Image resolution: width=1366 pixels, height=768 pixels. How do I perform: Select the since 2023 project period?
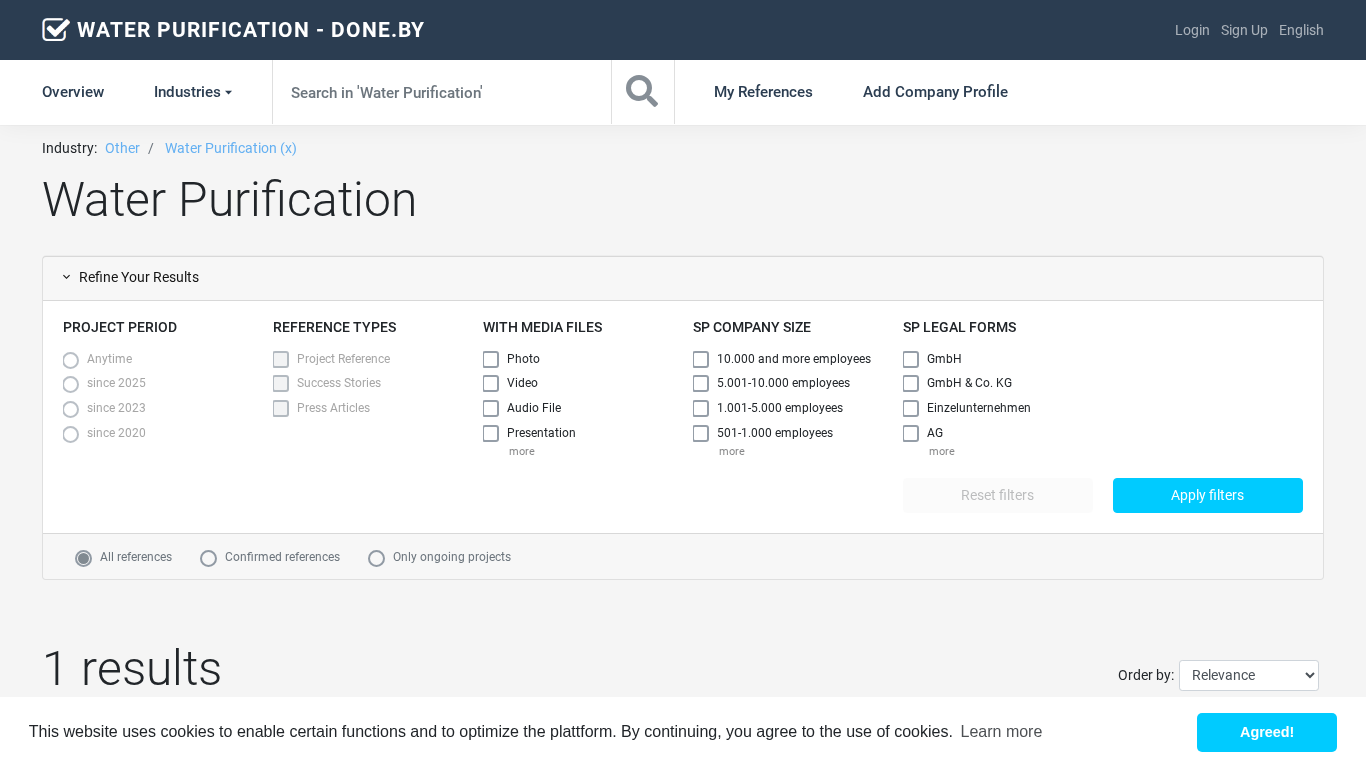coord(71,409)
